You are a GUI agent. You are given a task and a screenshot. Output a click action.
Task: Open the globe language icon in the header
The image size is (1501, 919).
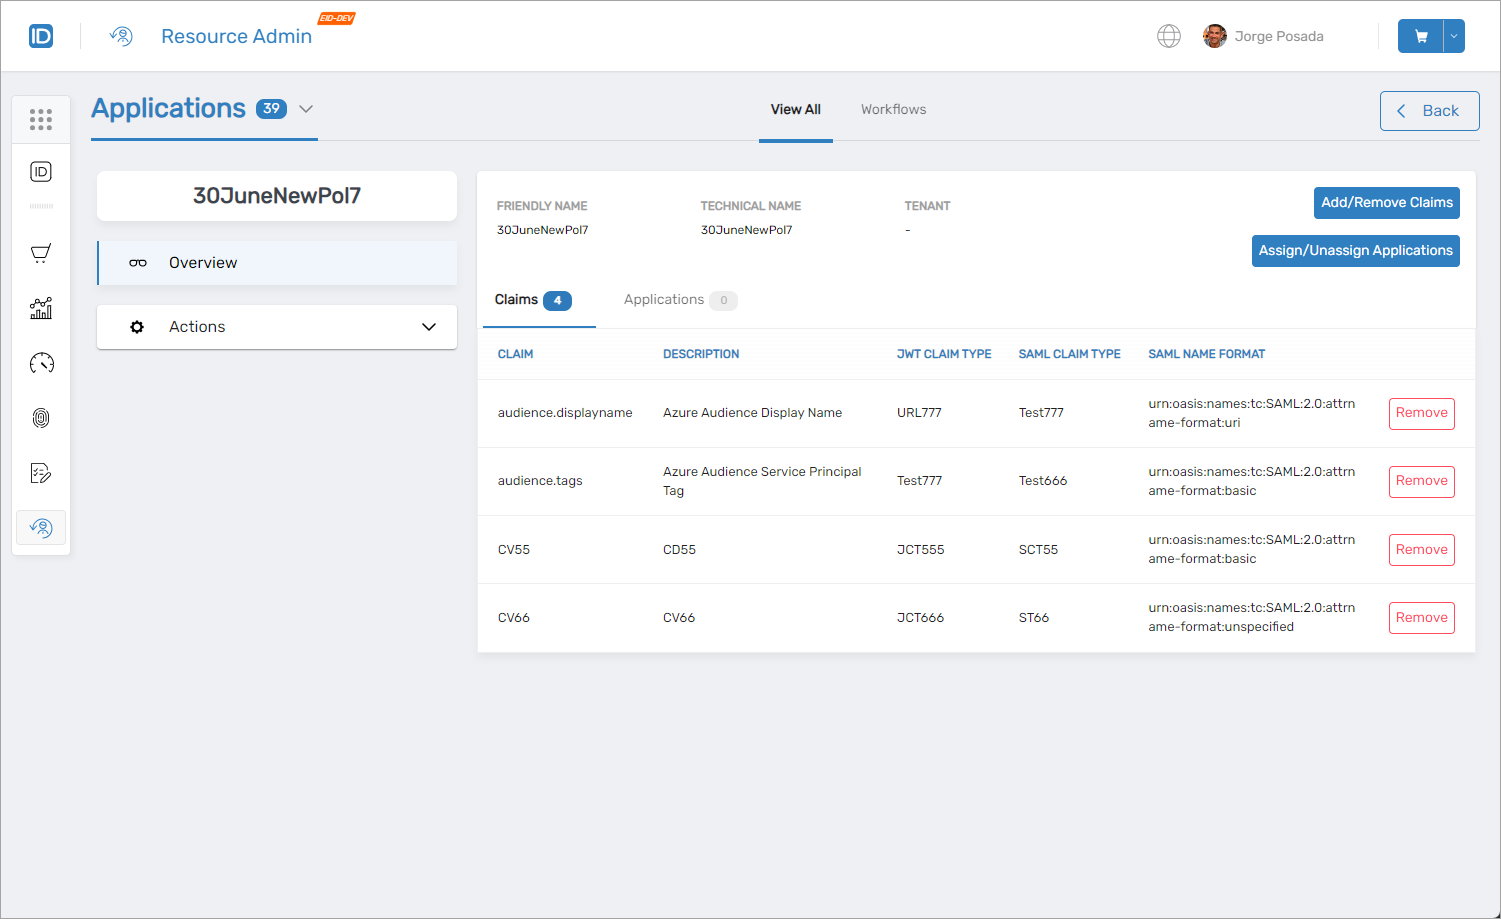click(1168, 36)
